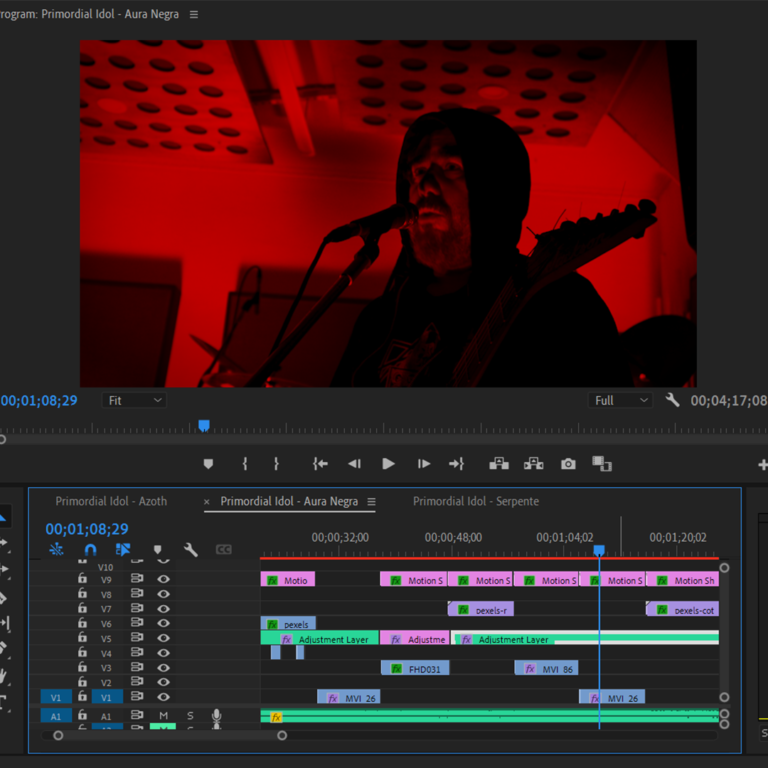768x768 pixels.
Task: Click the Extract button in program monitor
Action: click(534, 464)
